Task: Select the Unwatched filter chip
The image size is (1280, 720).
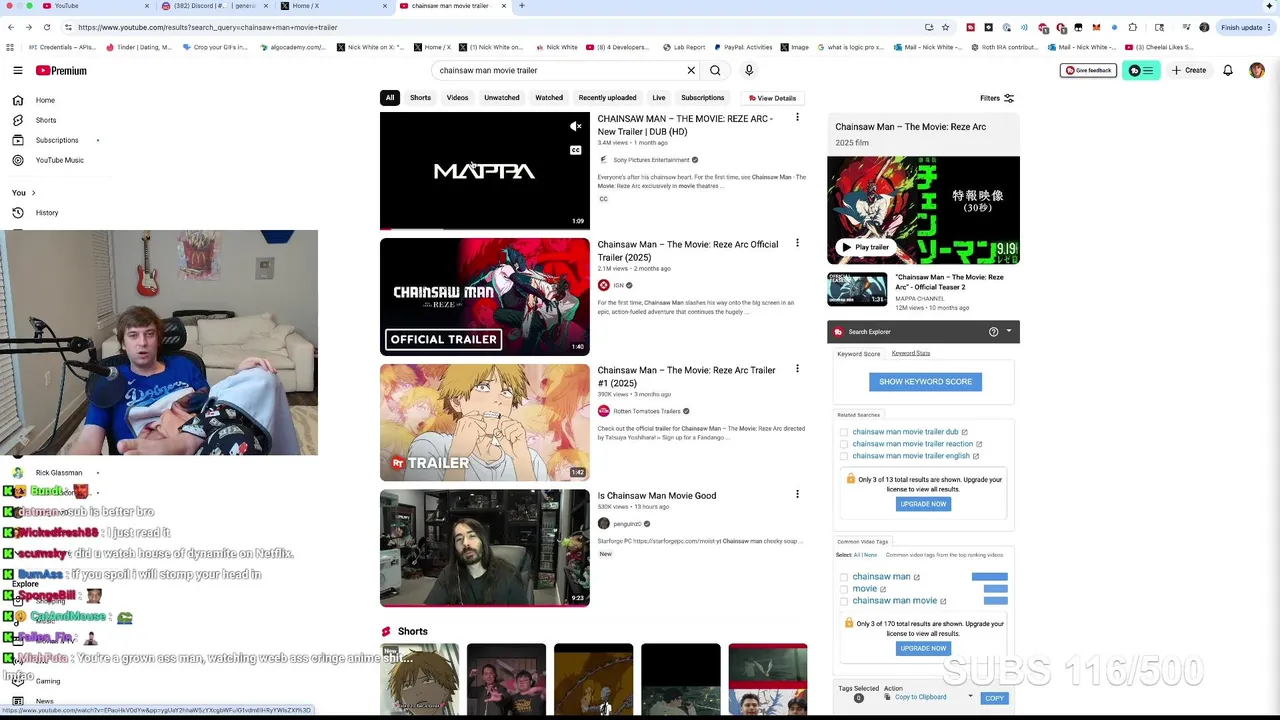Action: point(502,98)
